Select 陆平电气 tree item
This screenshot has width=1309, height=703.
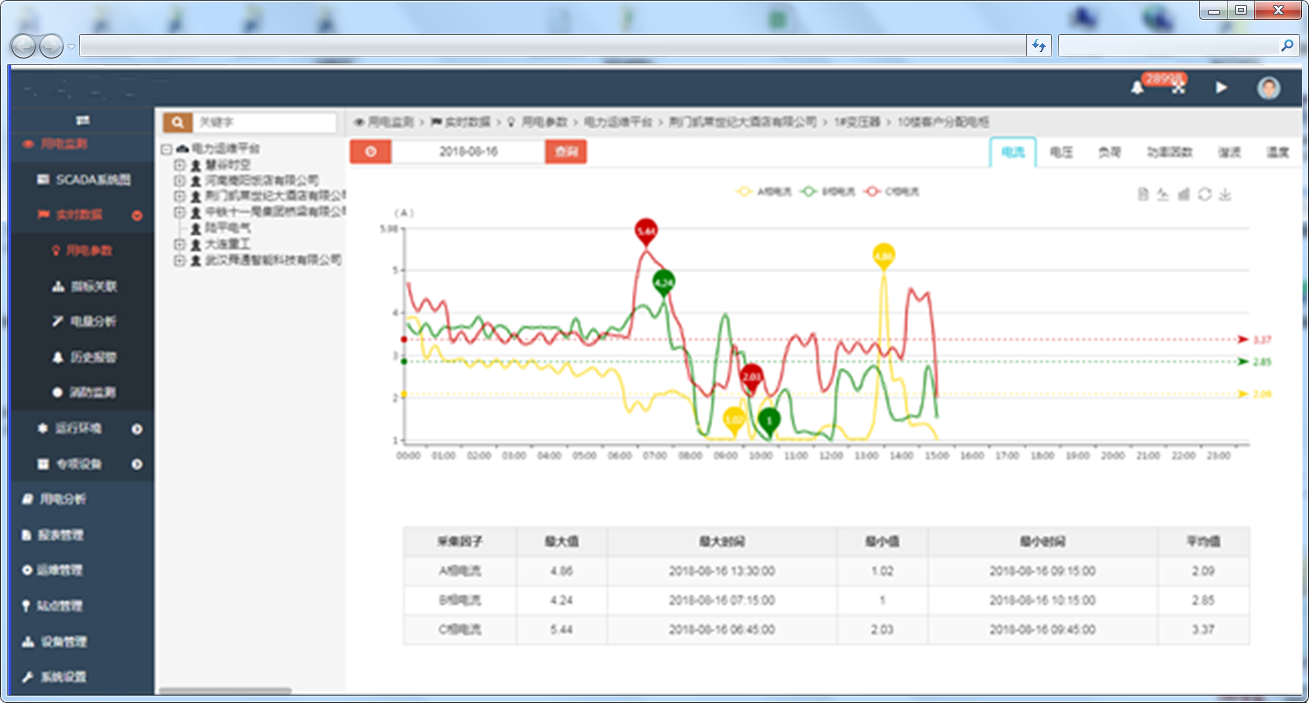[228, 228]
